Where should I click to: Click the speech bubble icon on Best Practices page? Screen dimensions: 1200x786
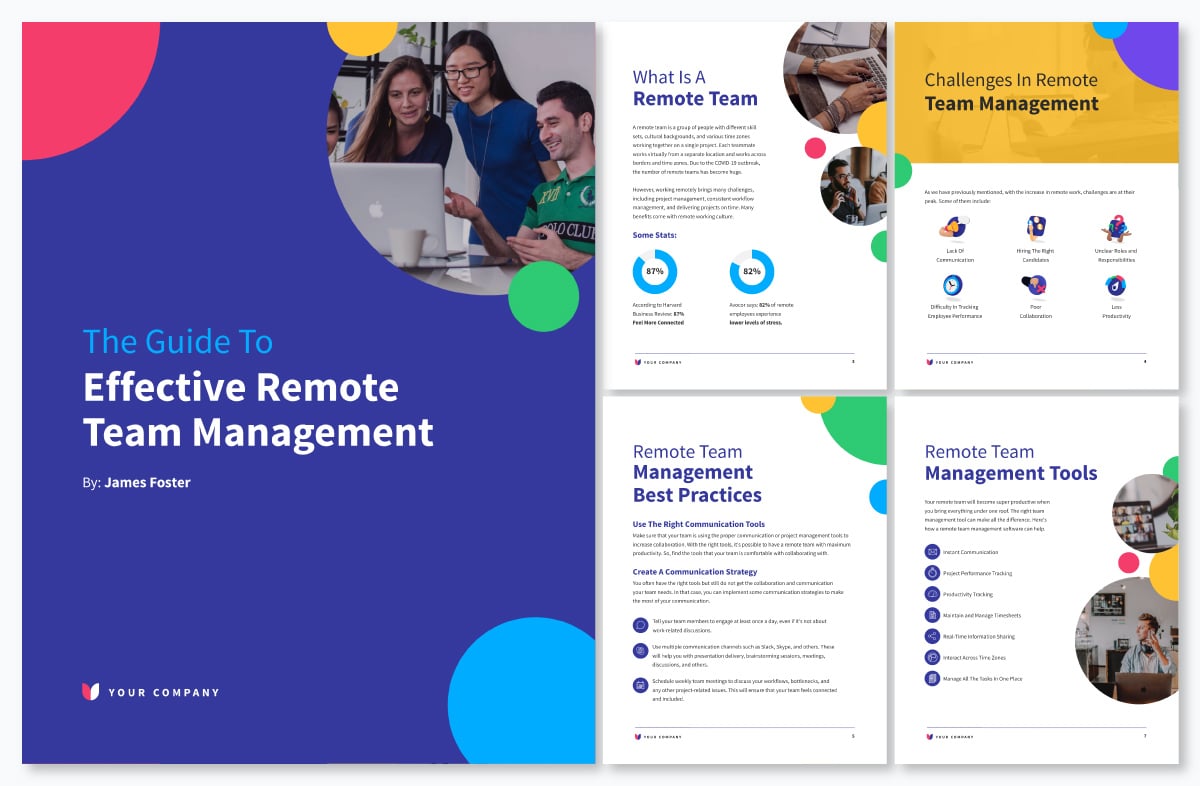(x=640, y=625)
